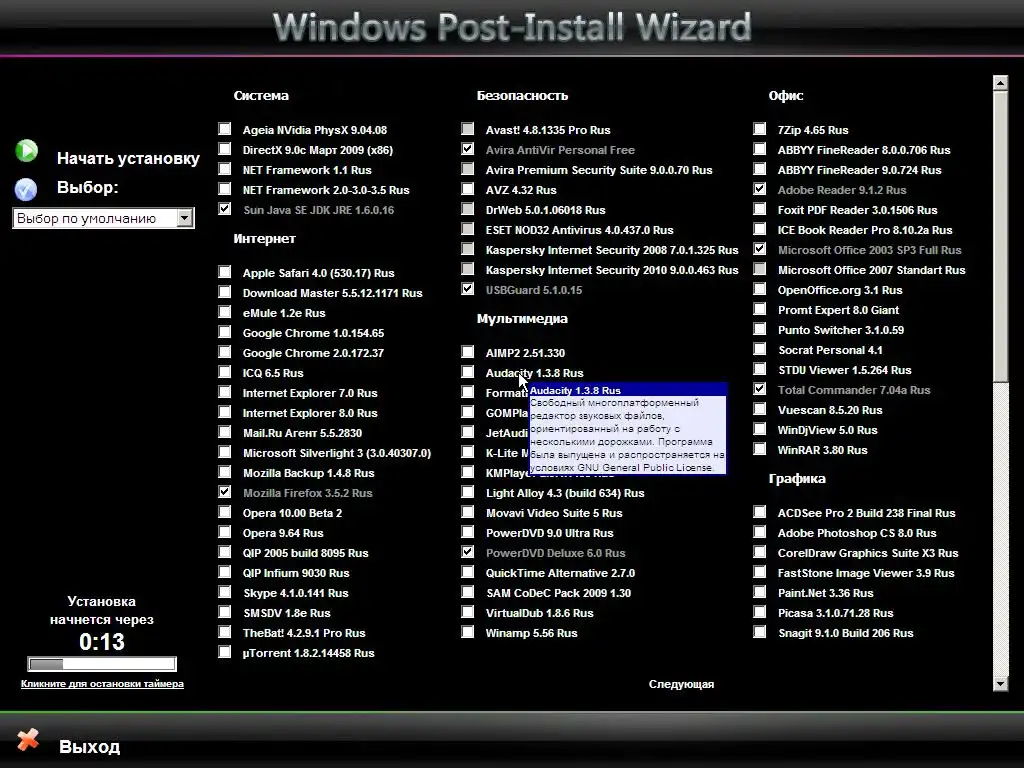Screen dimensions: 1024x768
Task: Click 'Punto Switcher 3.1.0.59' label
Action: [x=840, y=330]
